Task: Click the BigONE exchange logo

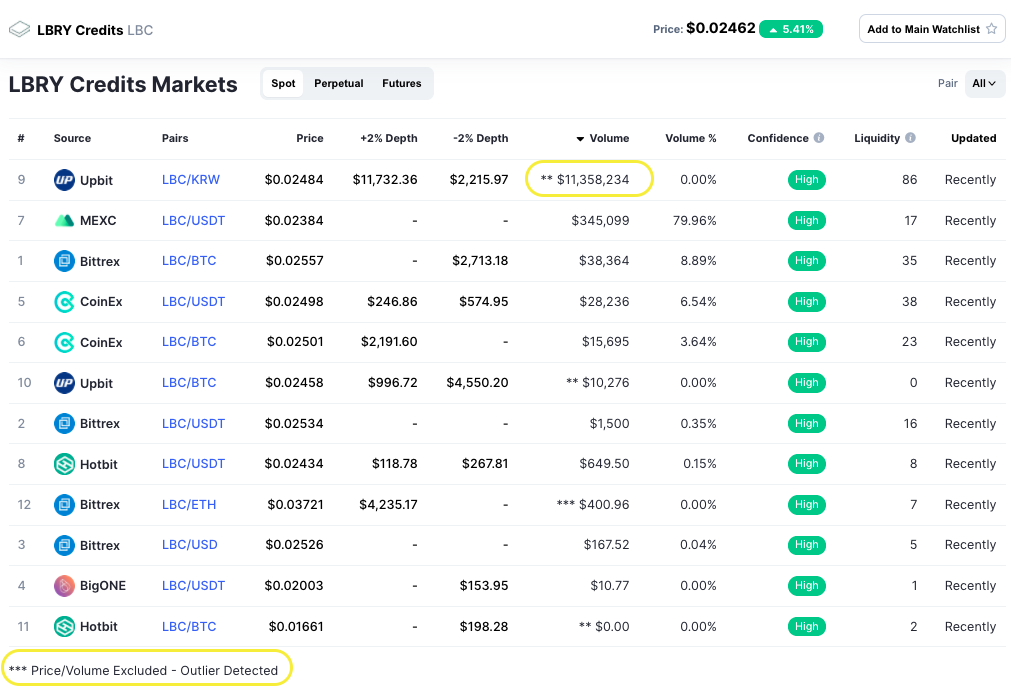Action: [x=64, y=586]
